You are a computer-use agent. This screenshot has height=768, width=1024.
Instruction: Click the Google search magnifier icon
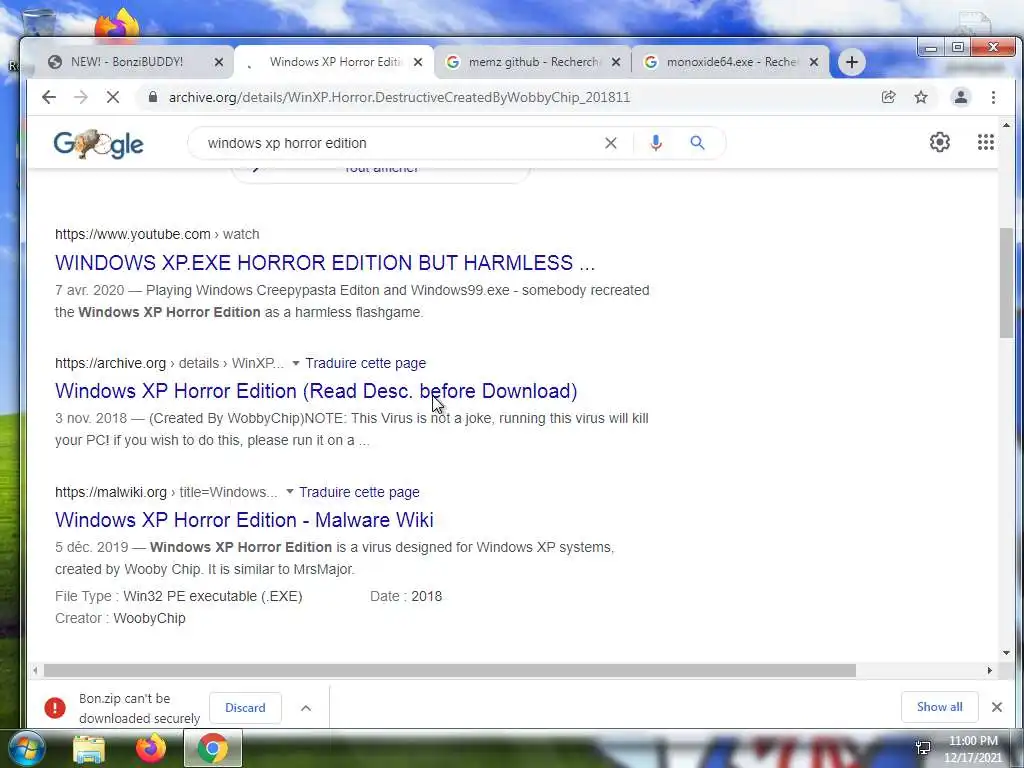[x=697, y=142]
